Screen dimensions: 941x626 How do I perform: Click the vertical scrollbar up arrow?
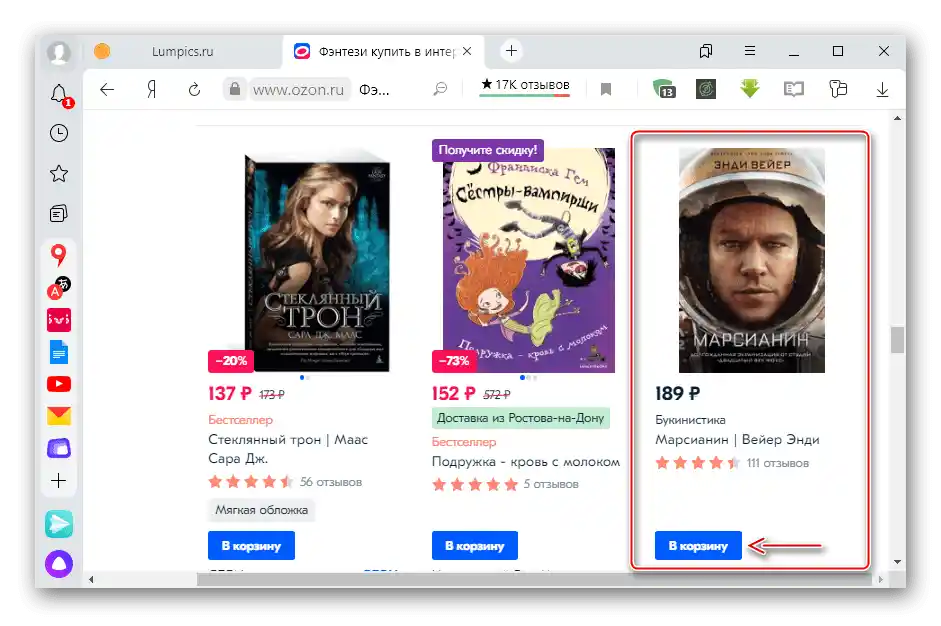(x=897, y=118)
